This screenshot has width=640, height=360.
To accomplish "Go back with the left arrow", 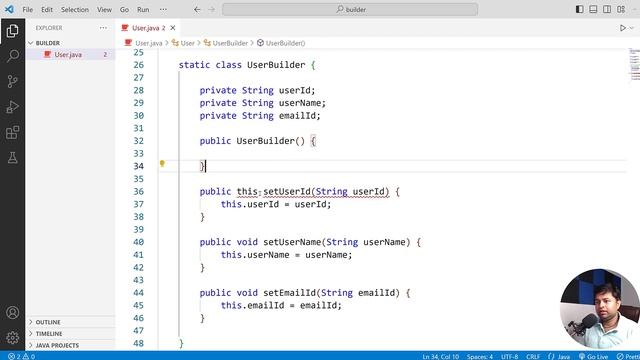I will pyautogui.click(x=197, y=9).
